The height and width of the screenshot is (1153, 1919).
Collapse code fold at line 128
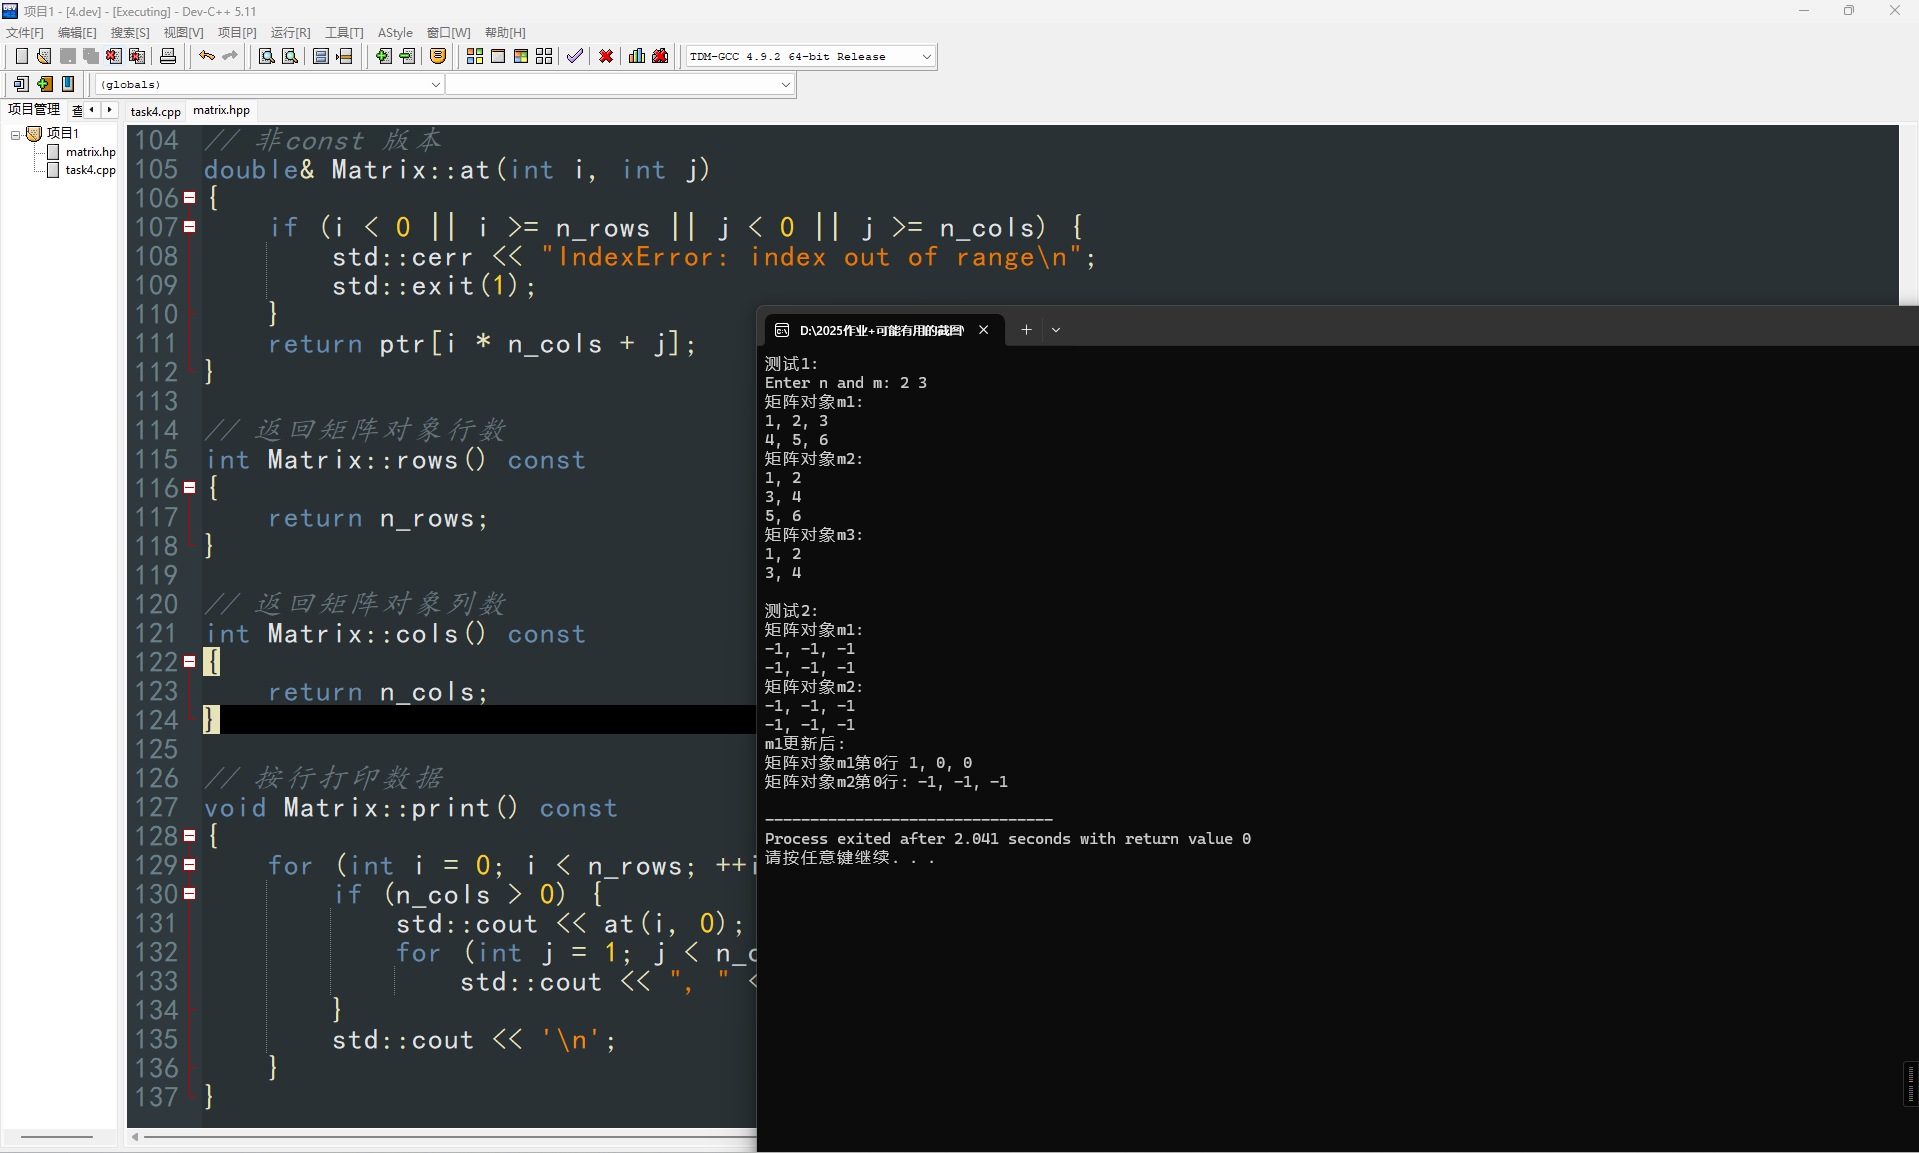point(189,836)
